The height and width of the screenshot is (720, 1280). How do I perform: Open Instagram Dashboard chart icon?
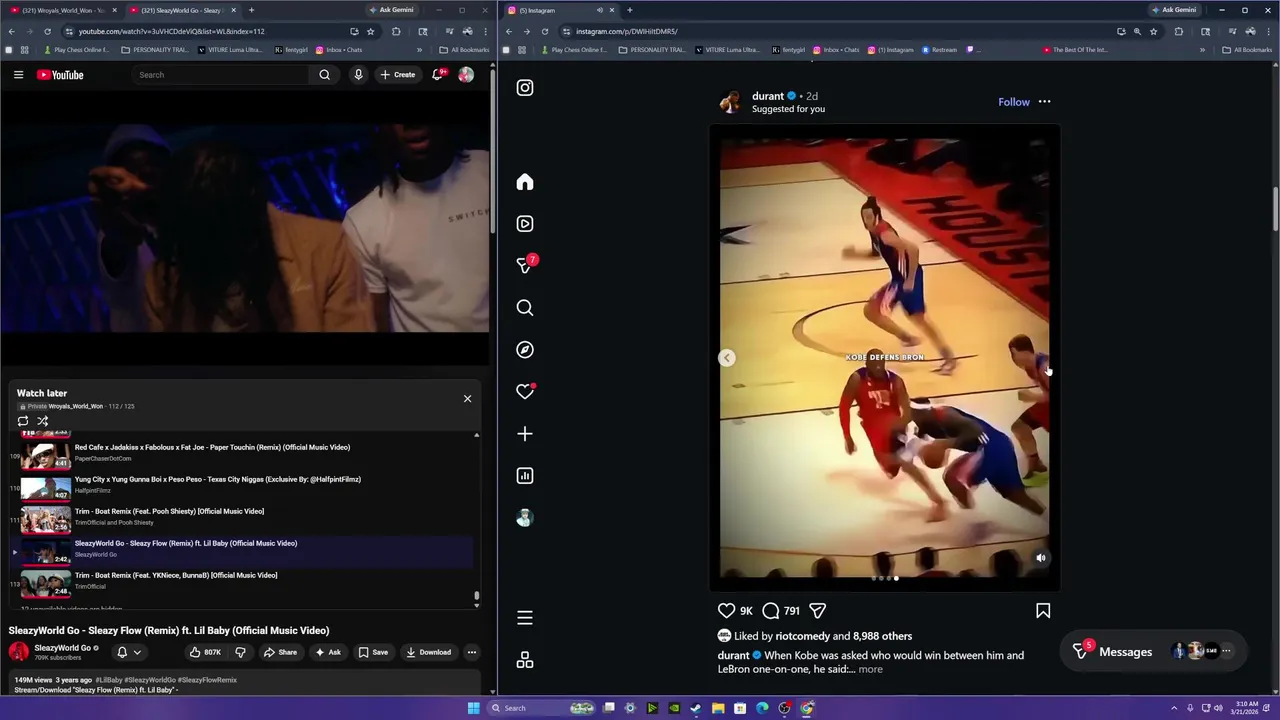tap(525, 476)
